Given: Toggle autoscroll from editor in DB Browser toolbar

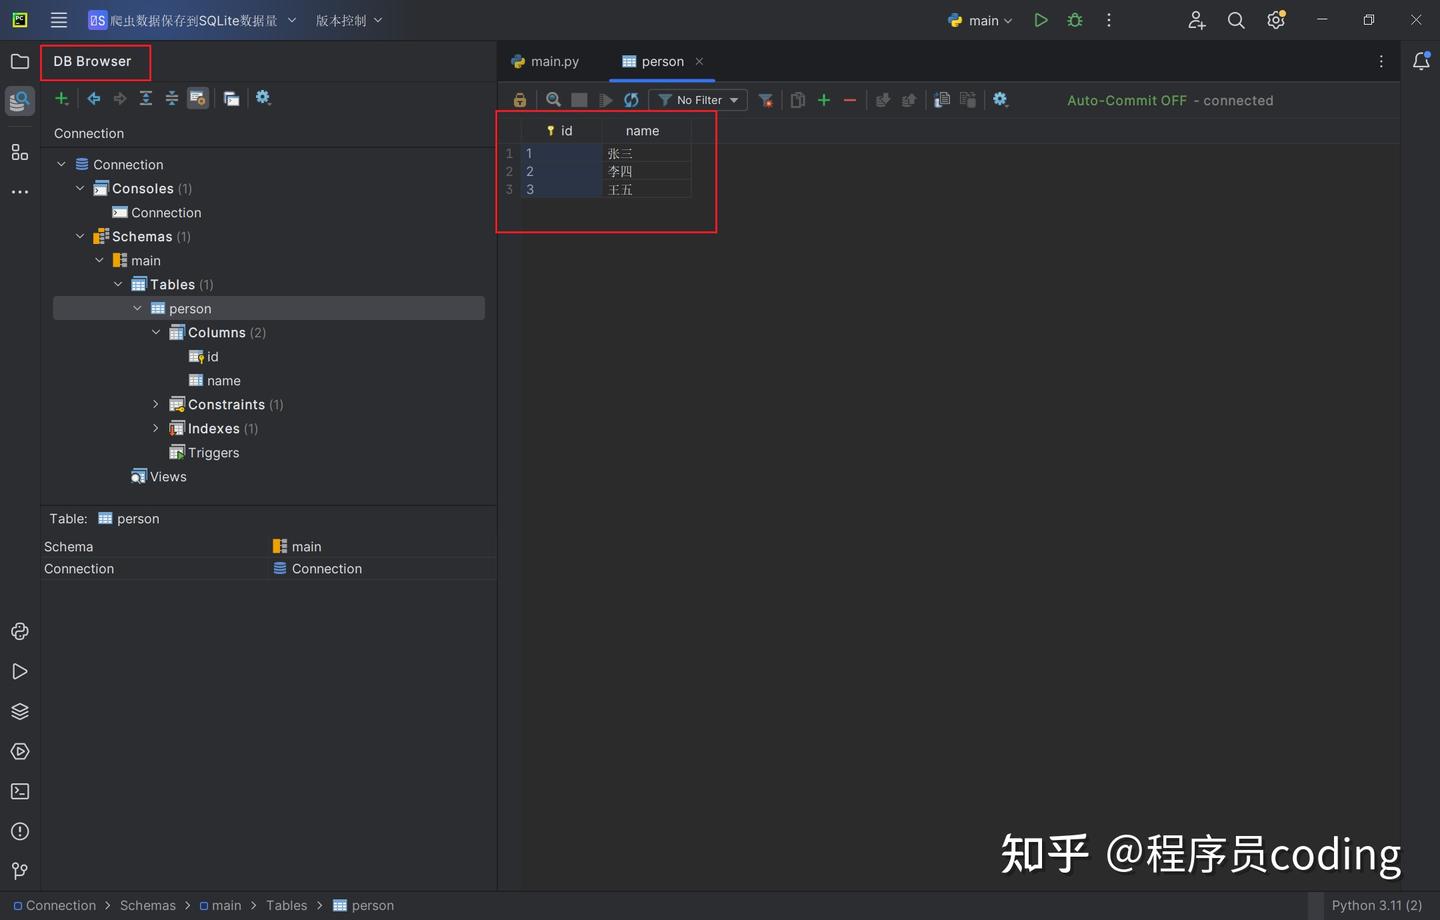Looking at the screenshot, I should (198, 98).
